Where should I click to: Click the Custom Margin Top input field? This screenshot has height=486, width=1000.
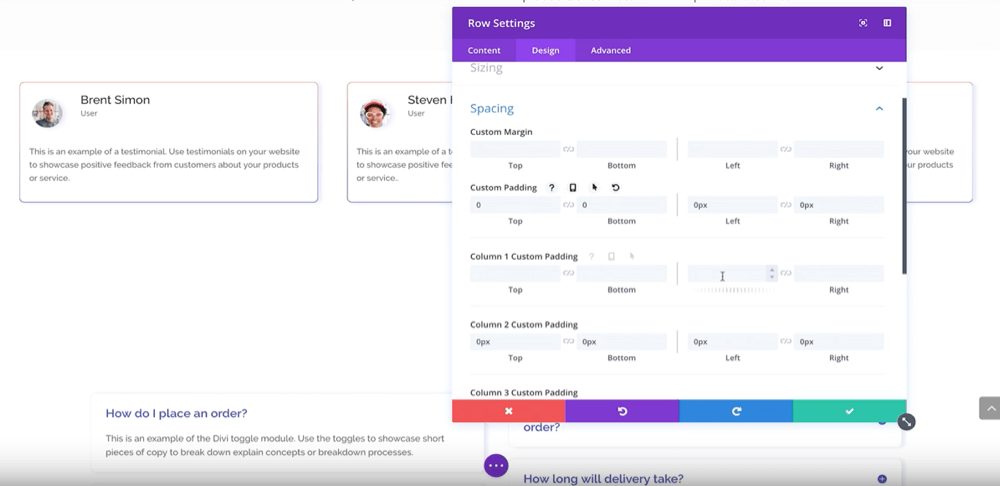tap(515, 149)
